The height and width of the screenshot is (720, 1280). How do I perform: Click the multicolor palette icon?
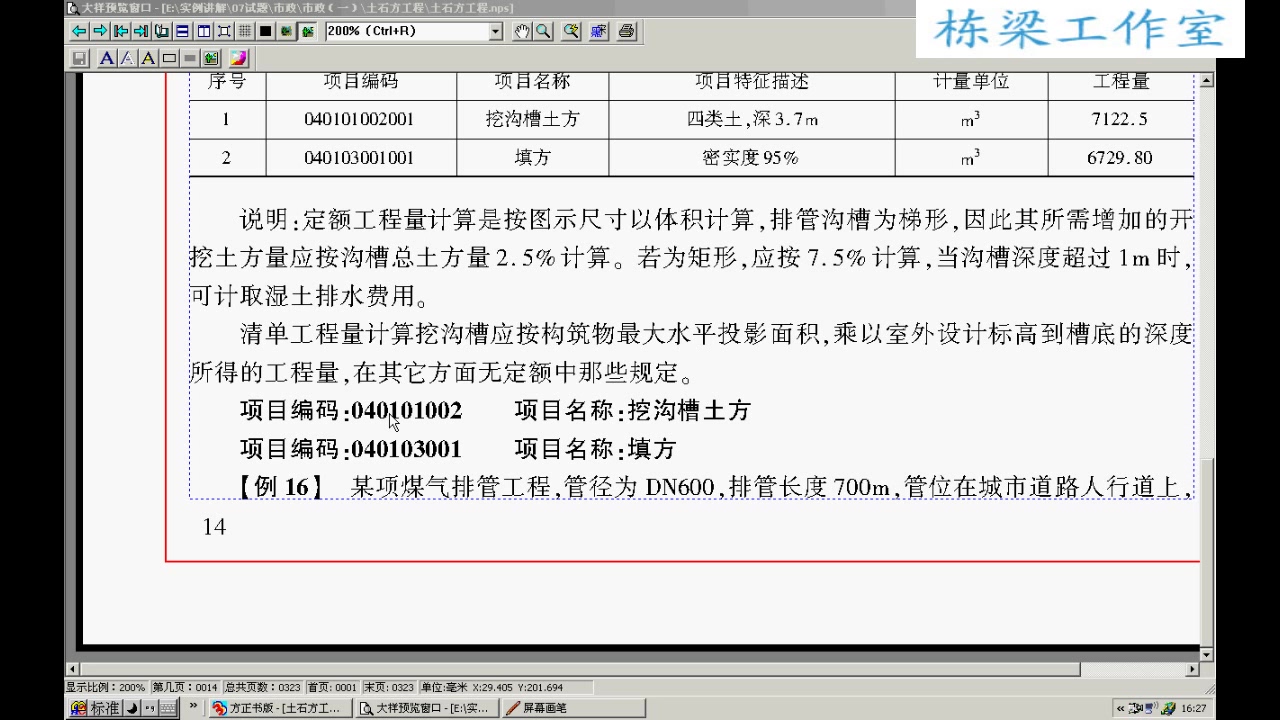pos(238,58)
